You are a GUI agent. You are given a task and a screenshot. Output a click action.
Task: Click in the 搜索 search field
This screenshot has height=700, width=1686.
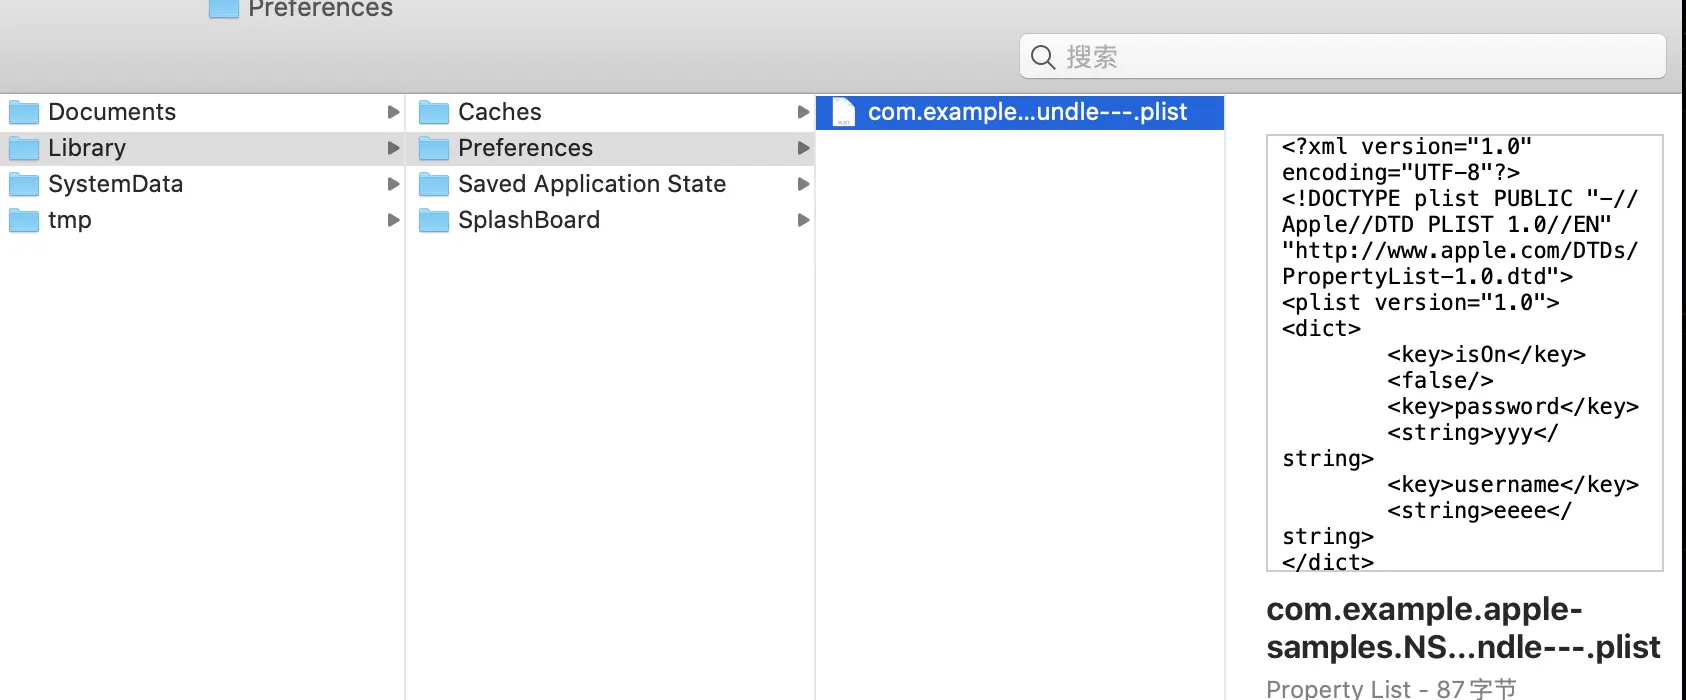pos(1343,57)
